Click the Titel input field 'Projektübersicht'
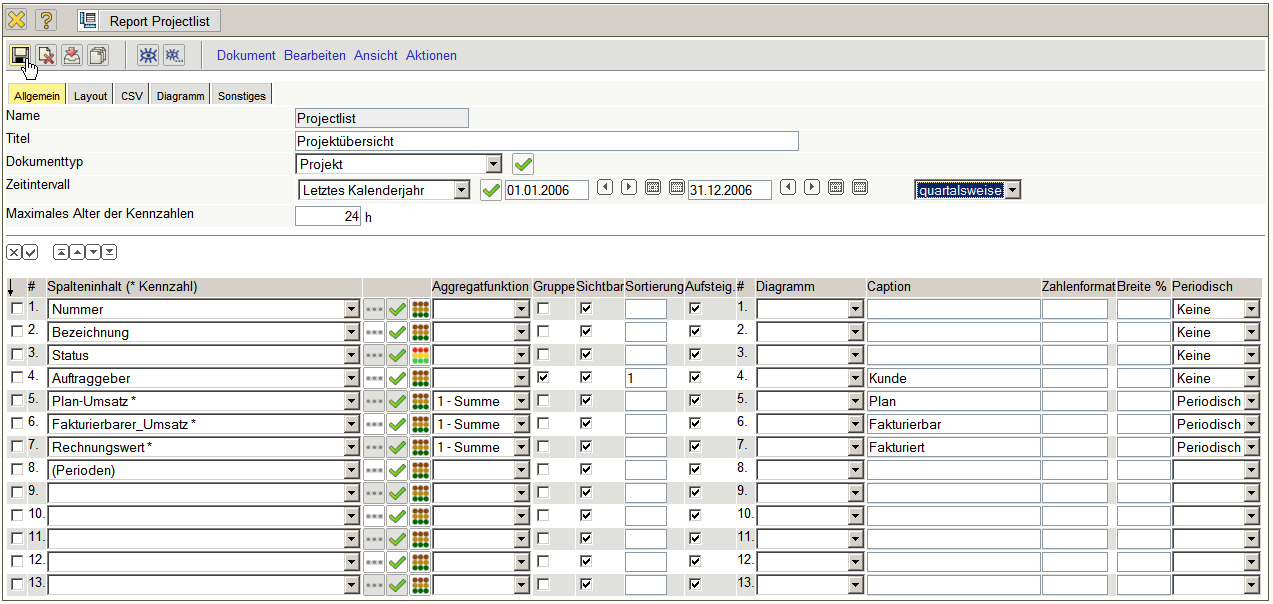Screen dimensions: 1273x604 tap(547, 141)
